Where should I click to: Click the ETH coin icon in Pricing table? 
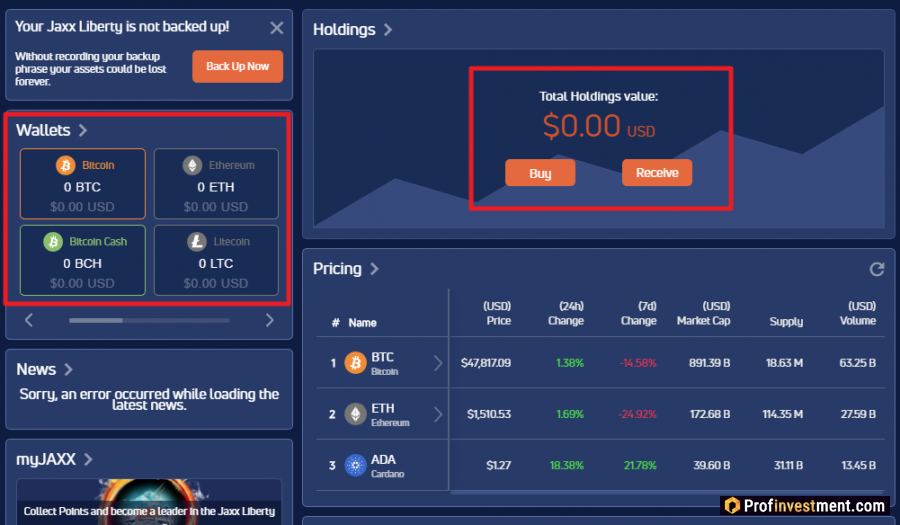coord(355,414)
